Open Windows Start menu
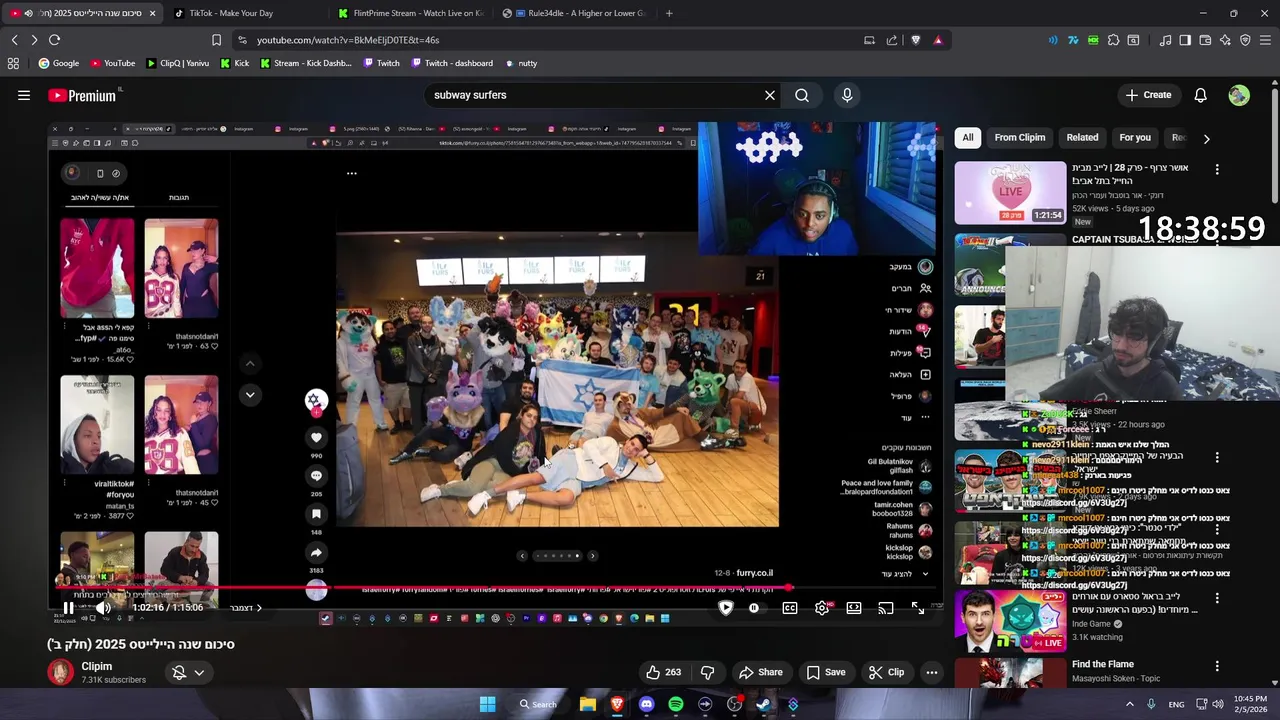Image resolution: width=1280 pixels, height=720 pixels. tap(487, 704)
